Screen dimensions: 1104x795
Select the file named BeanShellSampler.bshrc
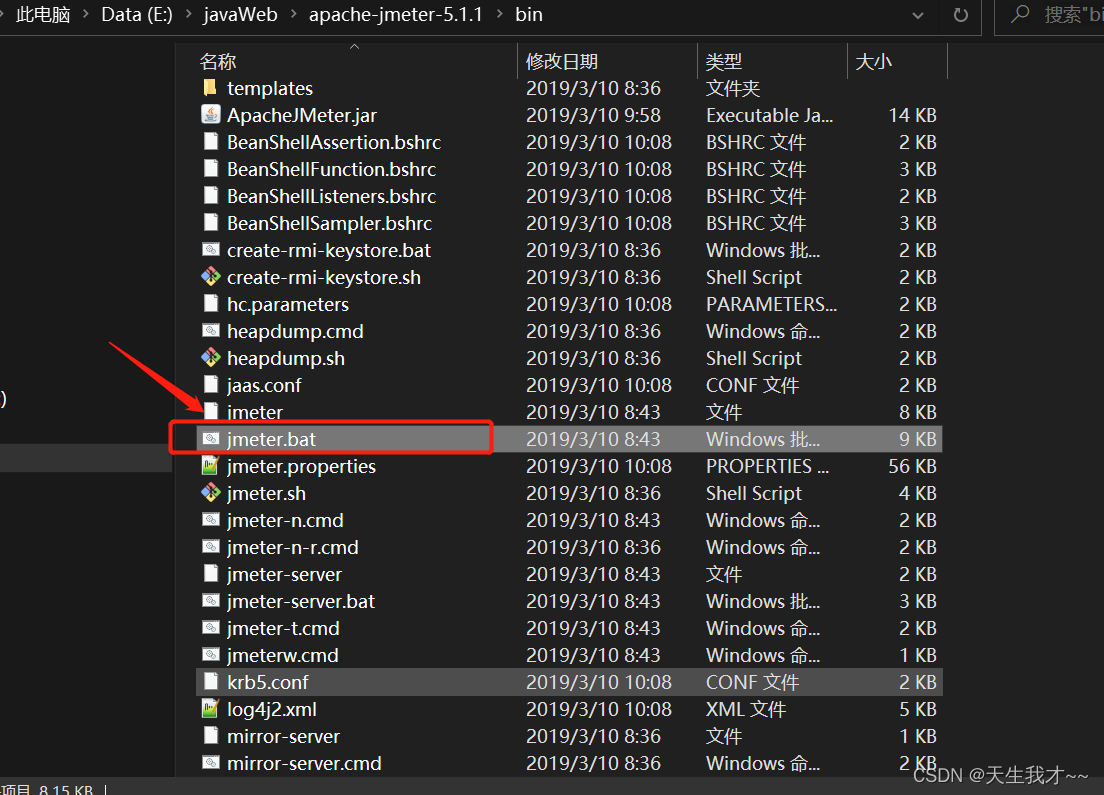click(329, 223)
